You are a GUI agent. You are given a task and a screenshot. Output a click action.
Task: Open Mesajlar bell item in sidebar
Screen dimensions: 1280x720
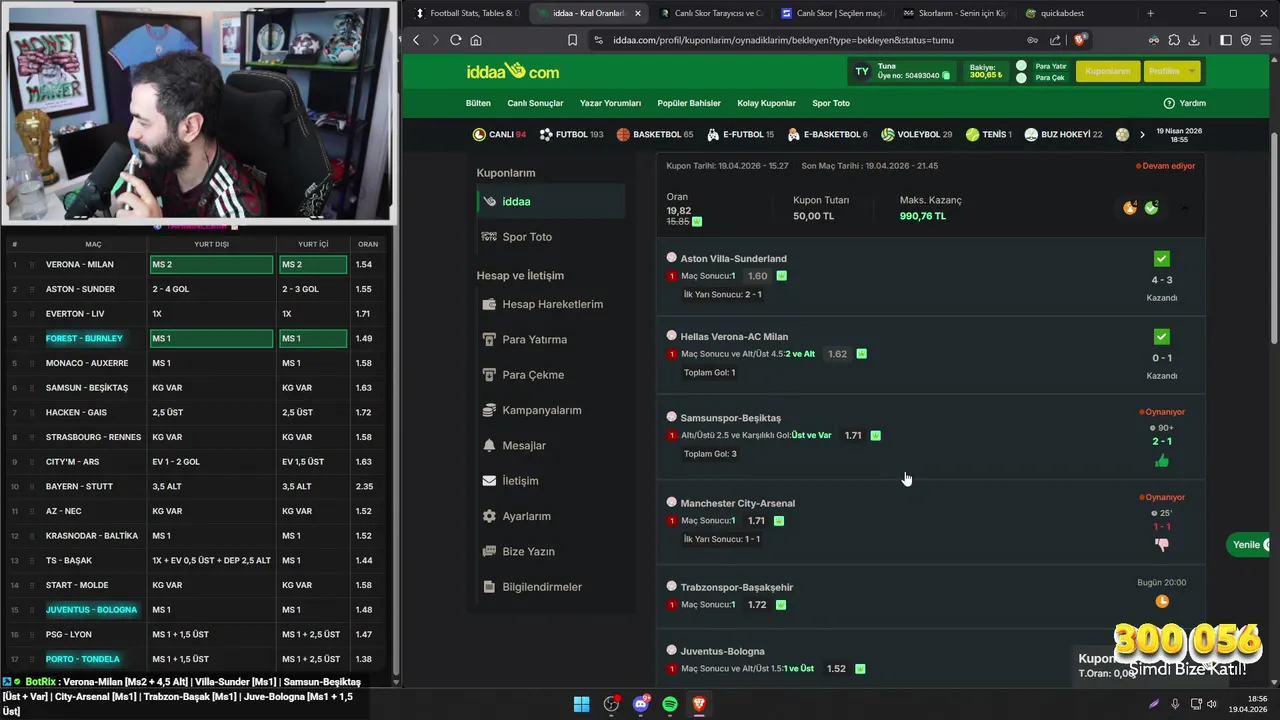coord(523,445)
